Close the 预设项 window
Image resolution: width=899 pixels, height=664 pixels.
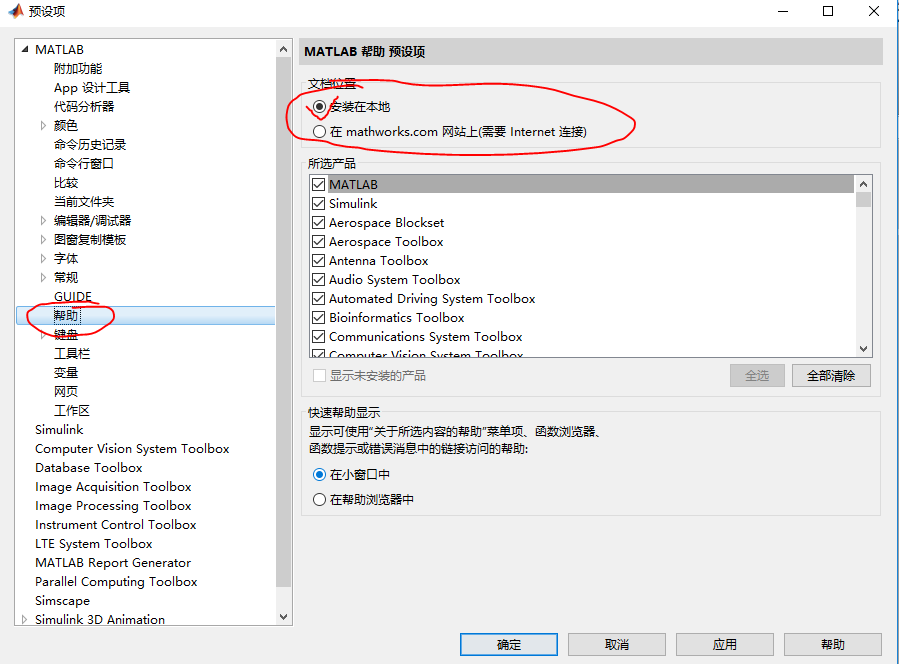point(874,11)
